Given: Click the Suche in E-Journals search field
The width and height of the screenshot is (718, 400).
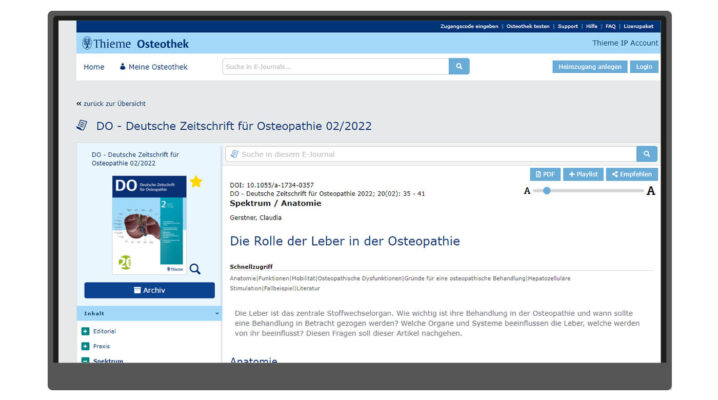Looking at the screenshot, I should [336, 66].
